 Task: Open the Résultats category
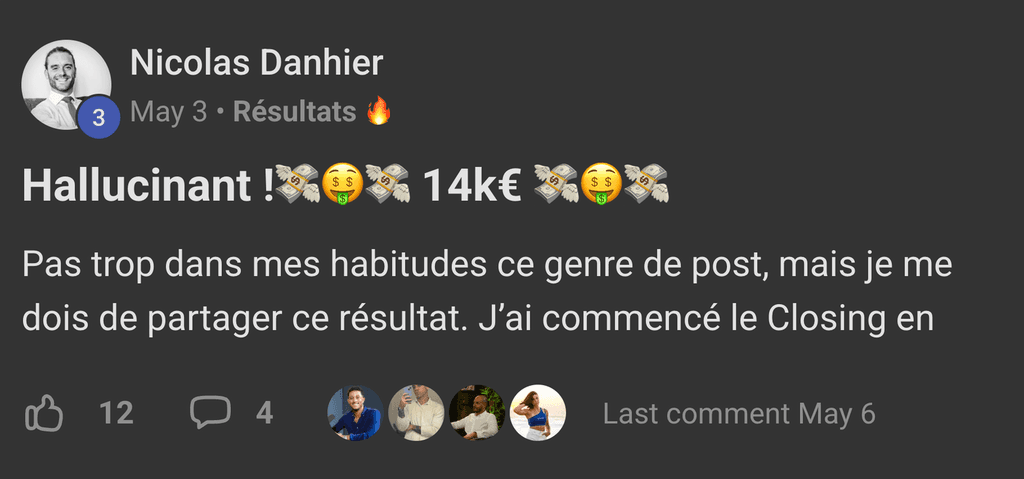[x=295, y=112]
